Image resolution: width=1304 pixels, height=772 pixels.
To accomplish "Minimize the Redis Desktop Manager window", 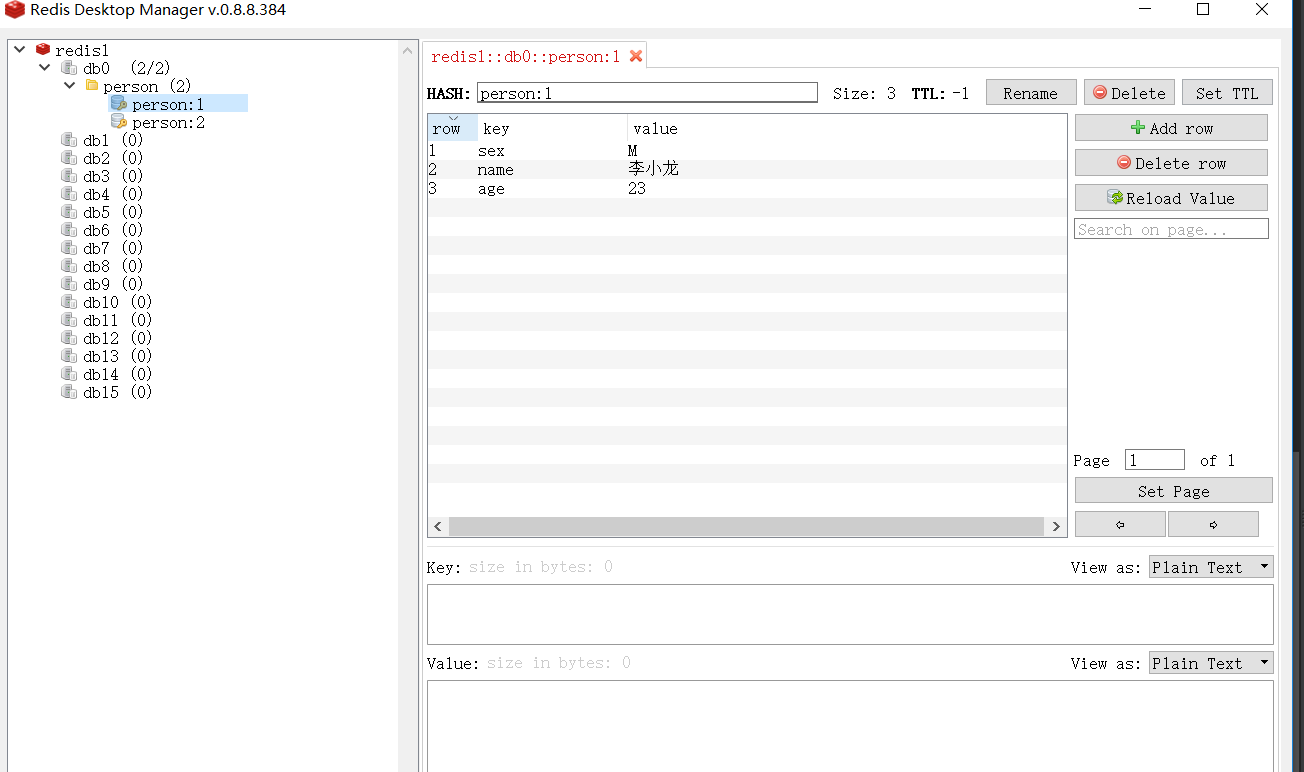I will click(x=1144, y=9).
